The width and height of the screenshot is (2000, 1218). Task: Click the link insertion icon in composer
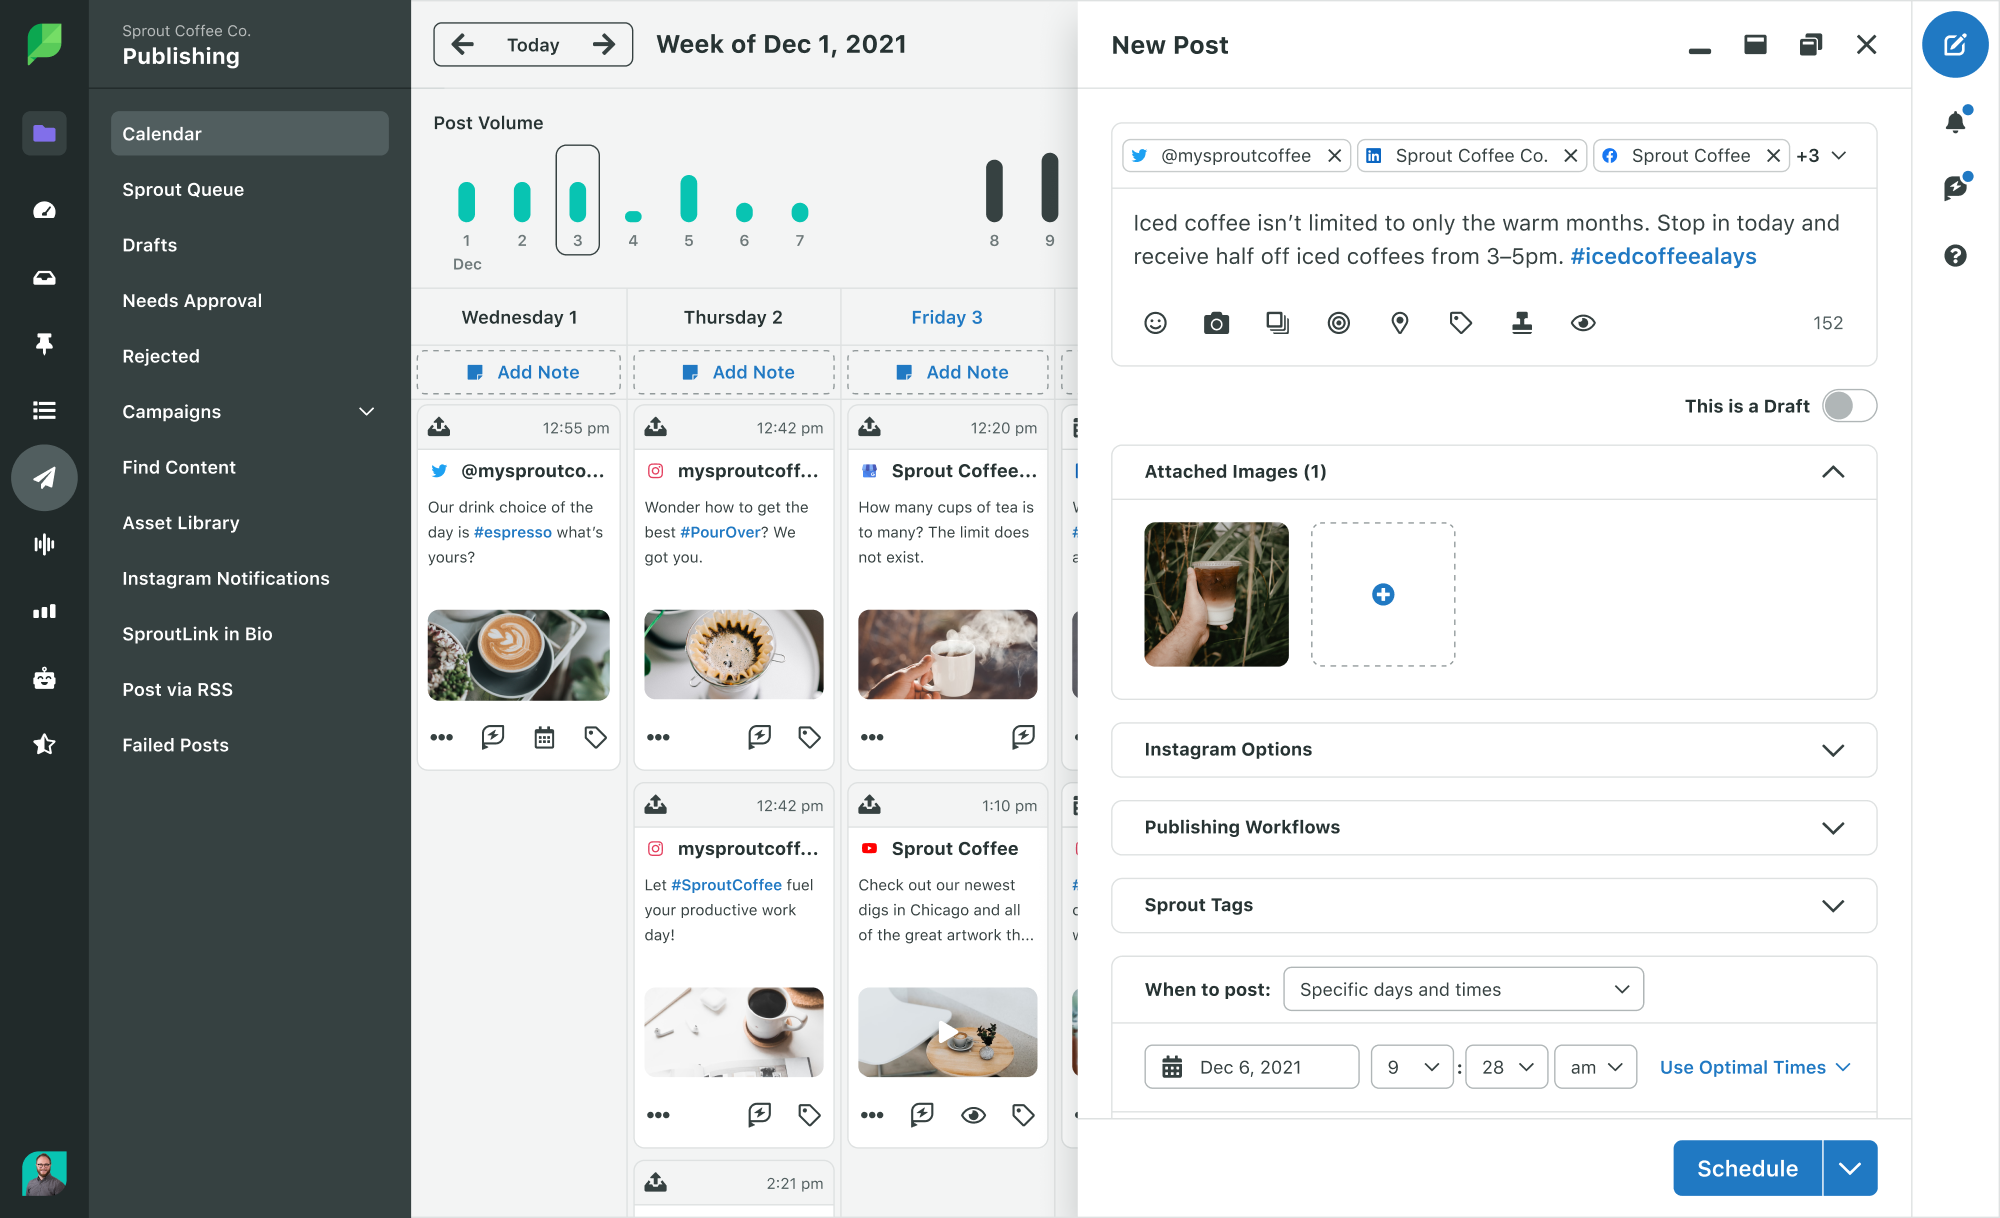pyautogui.click(x=1339, y=323)
